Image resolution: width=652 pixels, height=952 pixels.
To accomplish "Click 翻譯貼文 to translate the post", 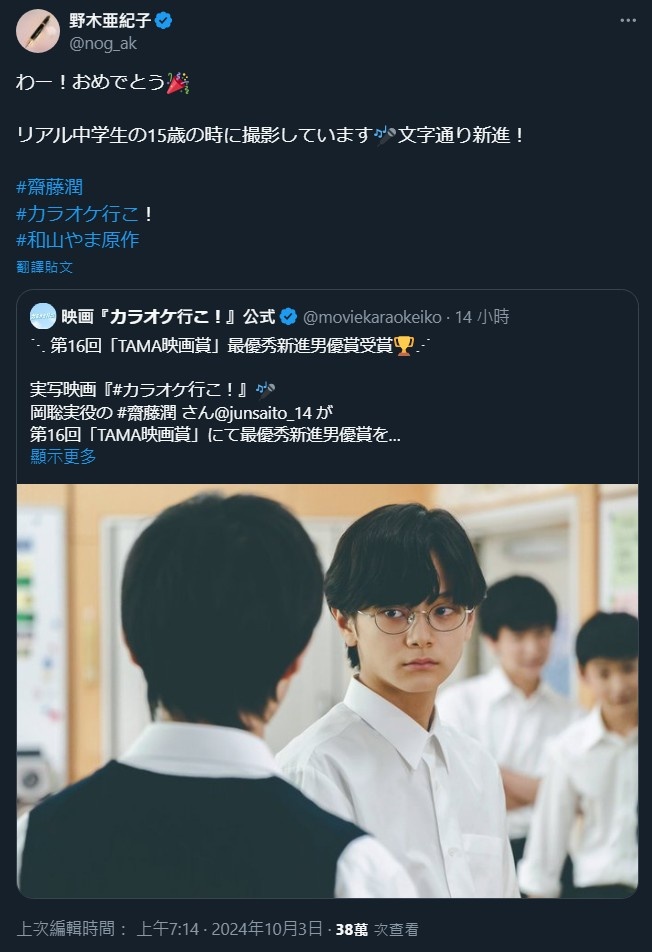I will click(44, 267).
